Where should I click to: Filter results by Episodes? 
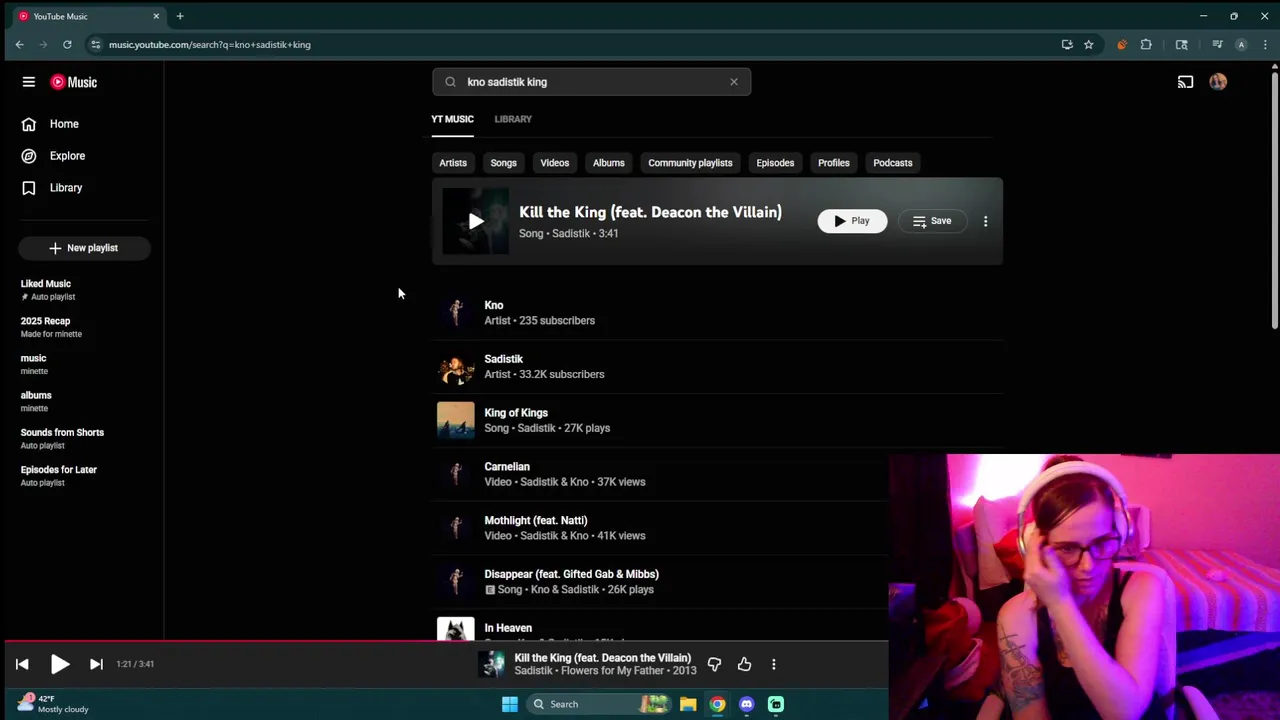coord(775,163)
